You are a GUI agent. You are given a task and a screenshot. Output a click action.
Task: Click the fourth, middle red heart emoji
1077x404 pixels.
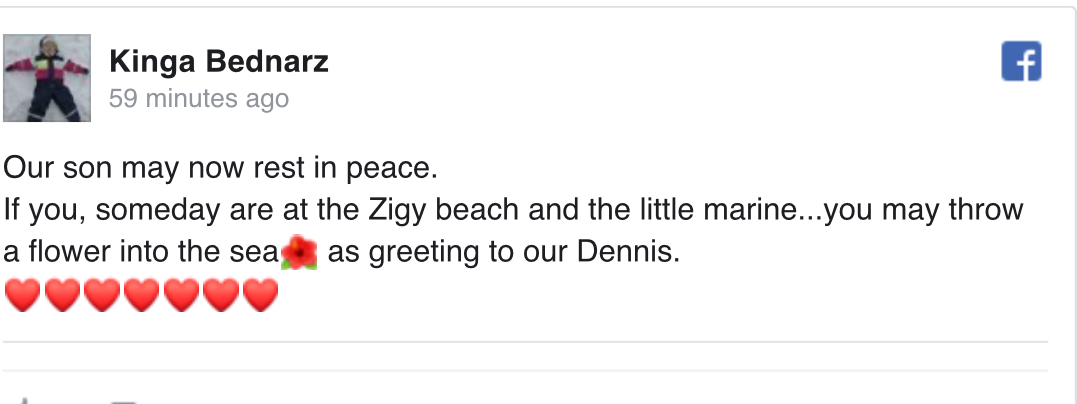coord(141,295)
